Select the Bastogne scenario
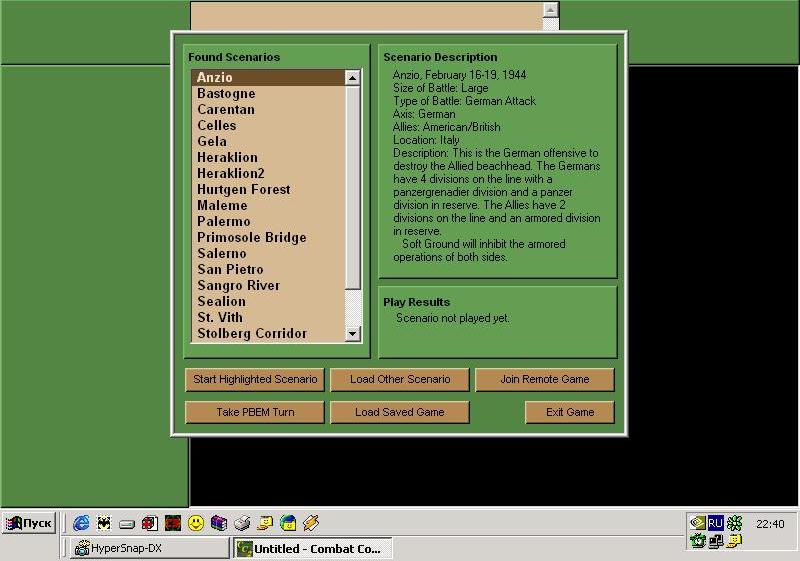The image size is (800, 561). 226,93
